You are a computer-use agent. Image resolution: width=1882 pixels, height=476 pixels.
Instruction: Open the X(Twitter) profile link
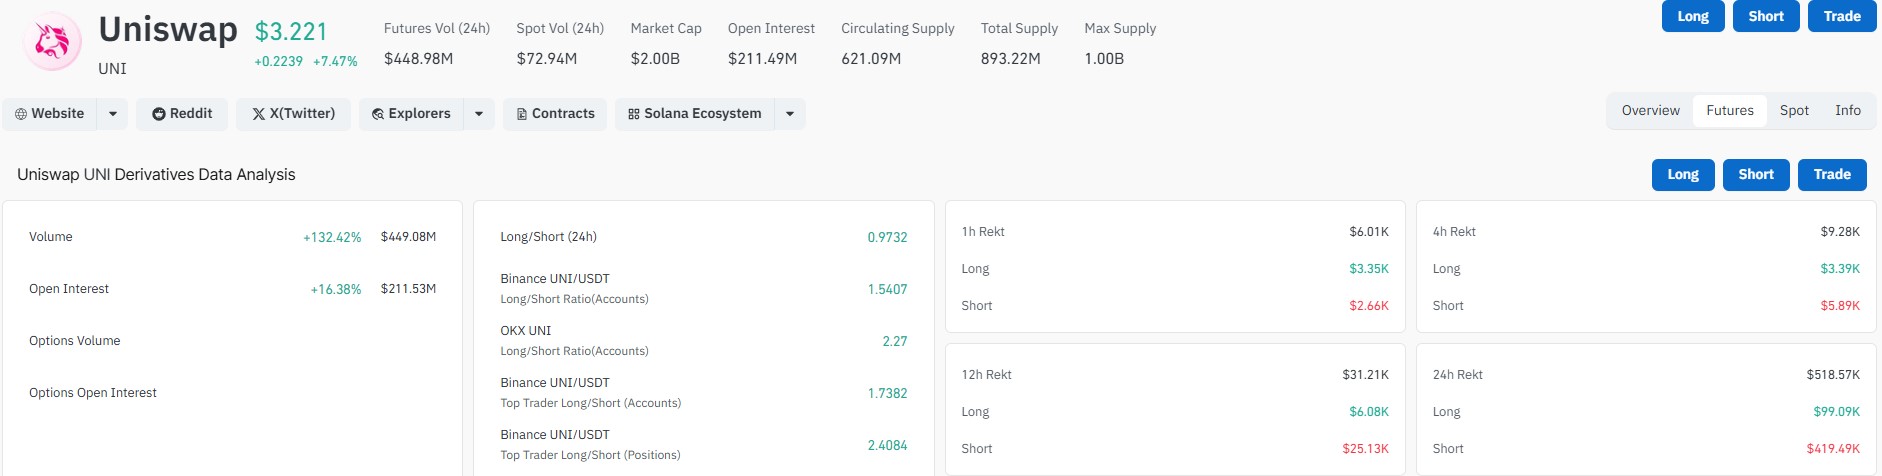pyautogui.click(x=293, y=114)
